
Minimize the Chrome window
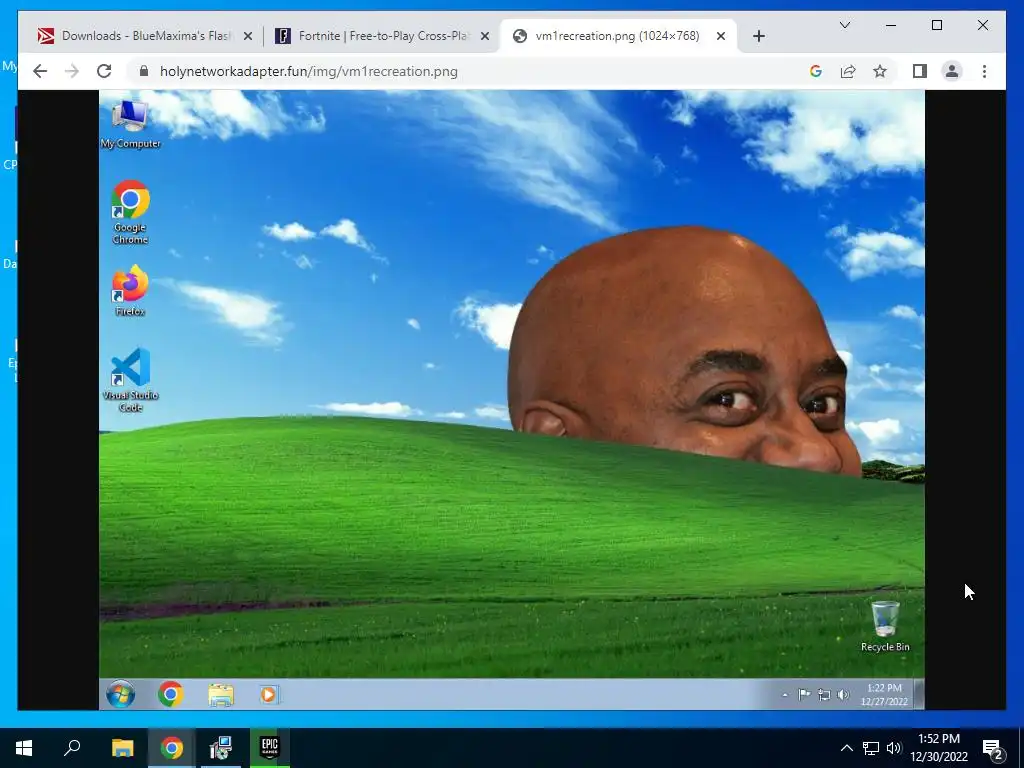tap(891, 25)
